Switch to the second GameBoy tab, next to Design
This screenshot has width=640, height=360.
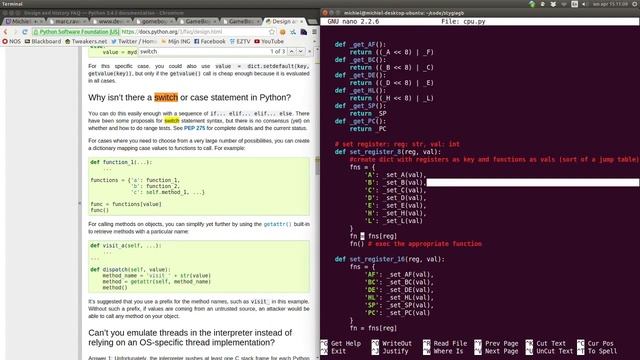pos(241,21)
